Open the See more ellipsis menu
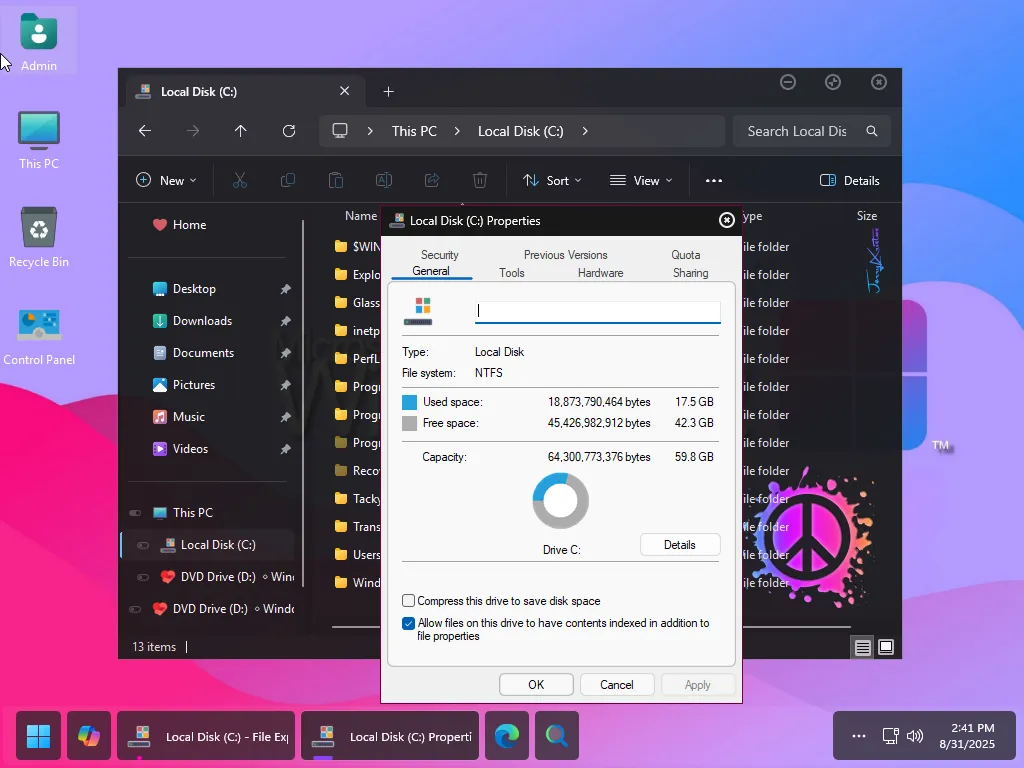 point(714,180)
